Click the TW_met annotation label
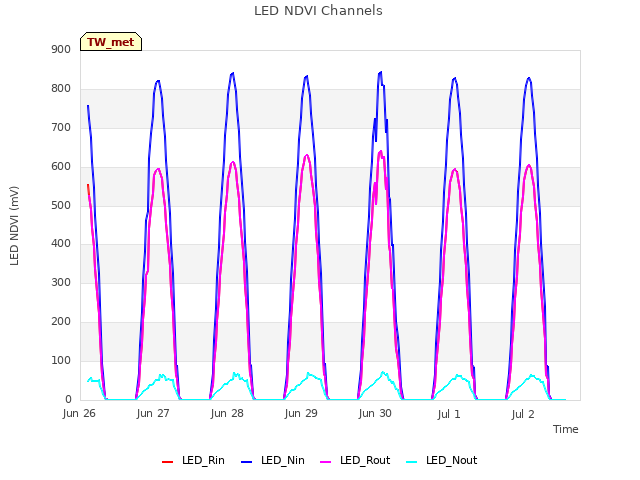This screenshot has height=480, width=640. [111, 42]
